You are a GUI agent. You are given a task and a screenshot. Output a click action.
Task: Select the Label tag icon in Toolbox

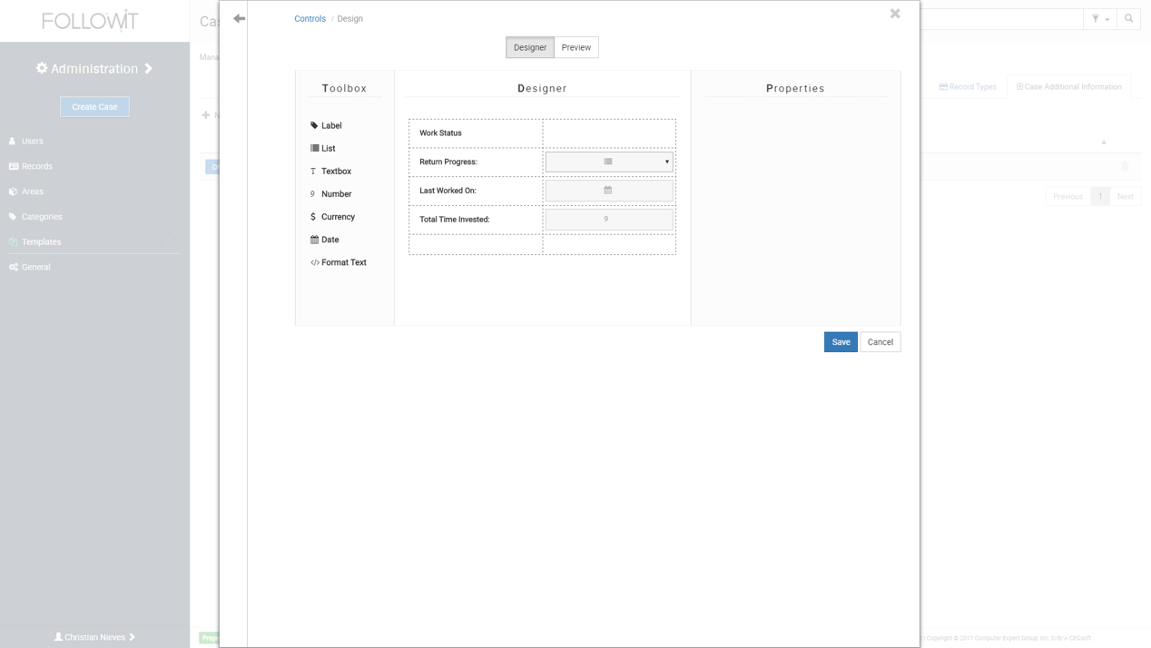pos(314,125)
